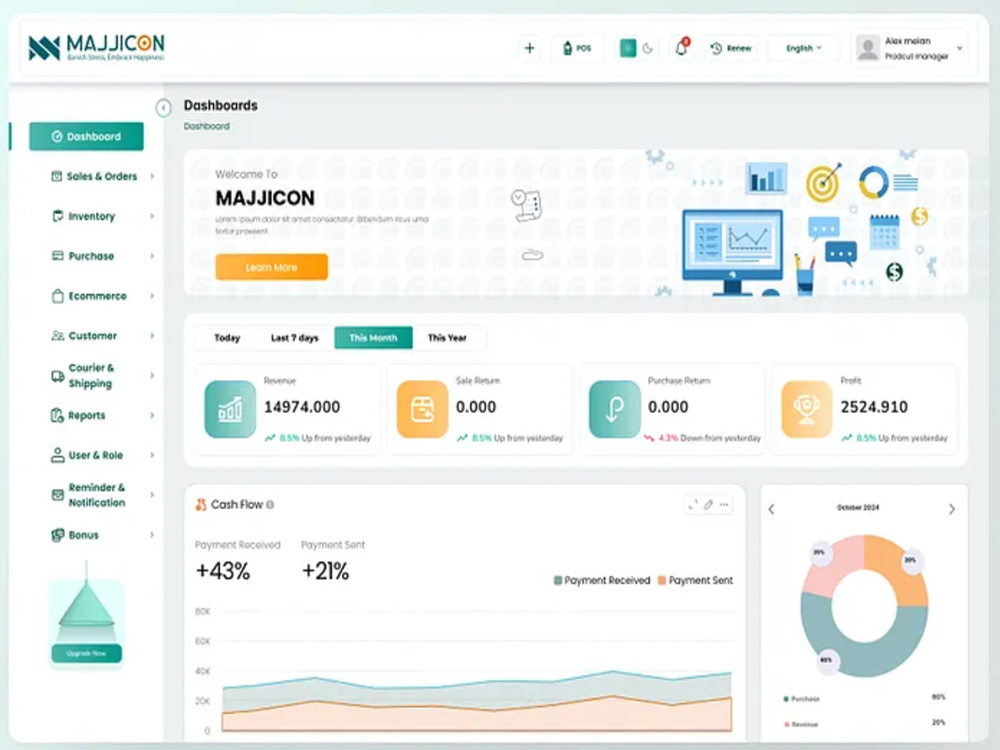Viewport: 1000px width, 750px height.
Task: Open notifications bell icon
Action: pos(681,48)
